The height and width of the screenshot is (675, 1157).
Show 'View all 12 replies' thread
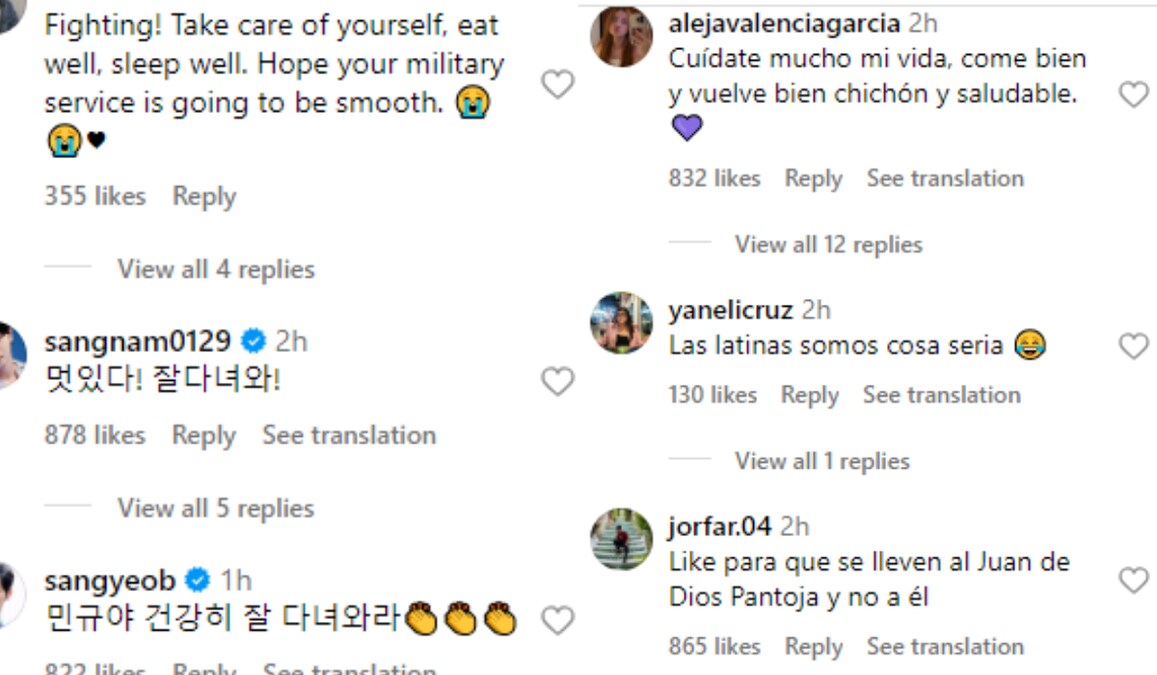click(x=828, y=245)
